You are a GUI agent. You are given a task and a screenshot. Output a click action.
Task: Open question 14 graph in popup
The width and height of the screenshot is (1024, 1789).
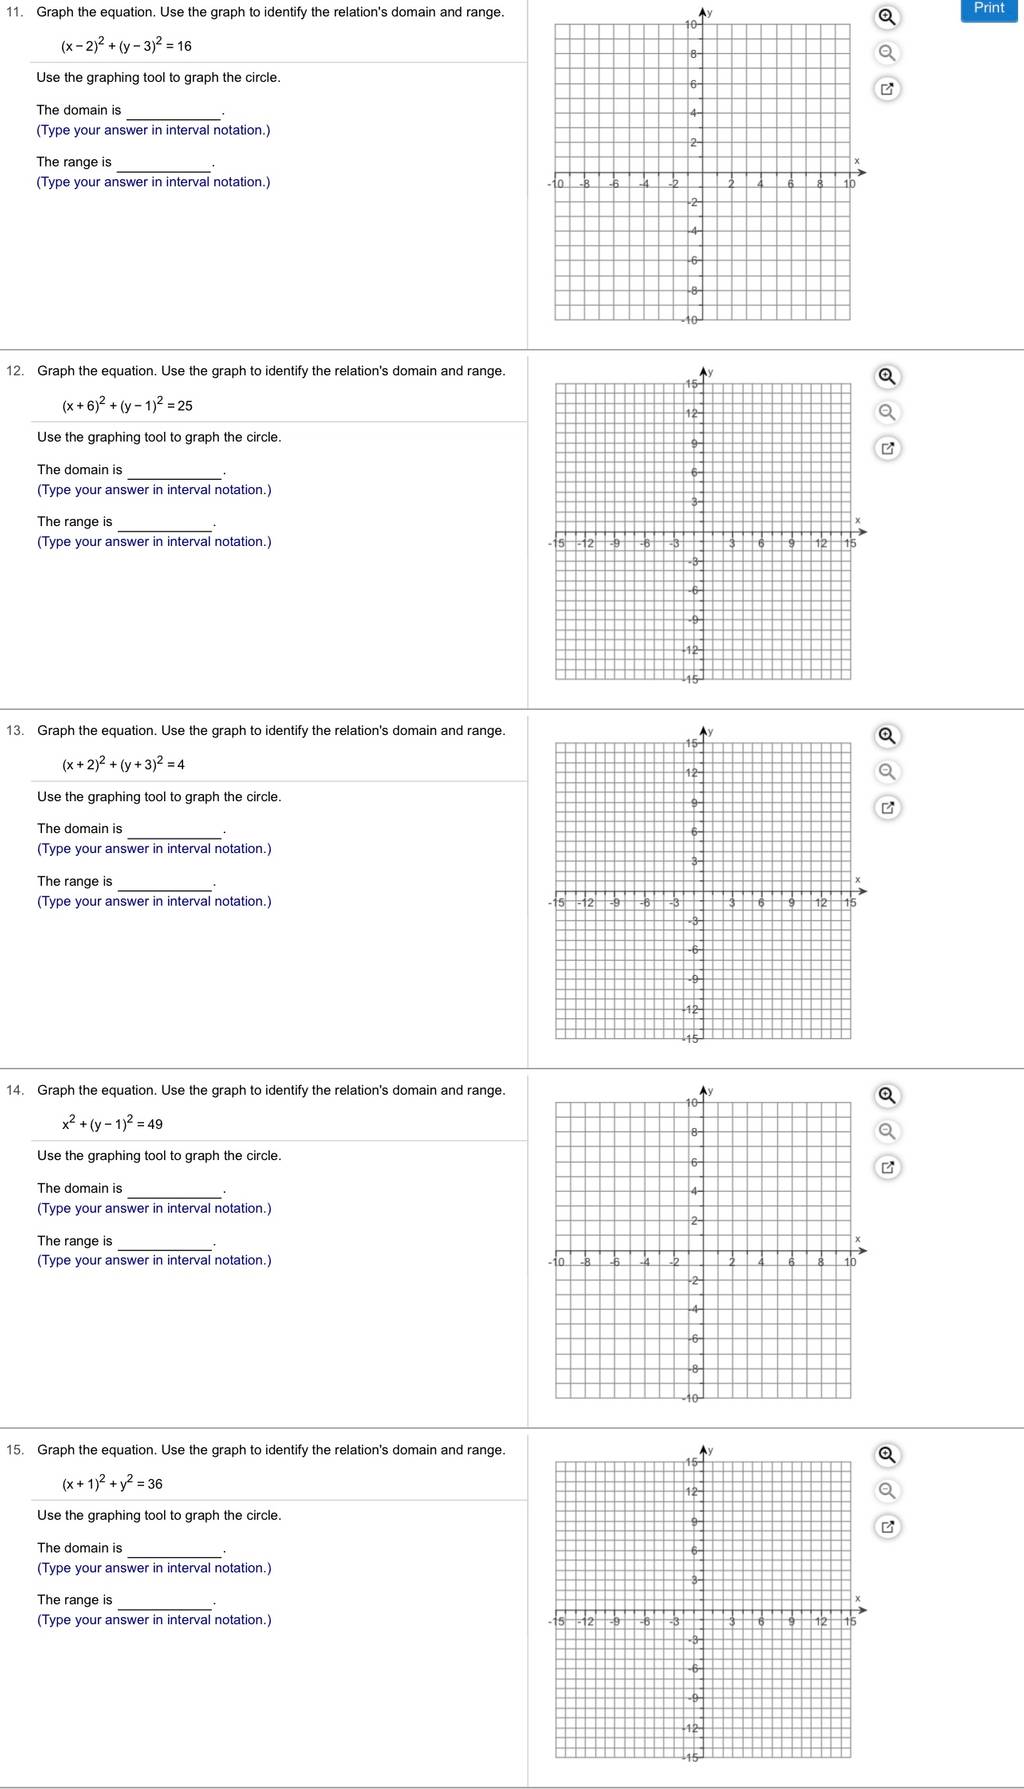click(x=886, y=1167)
